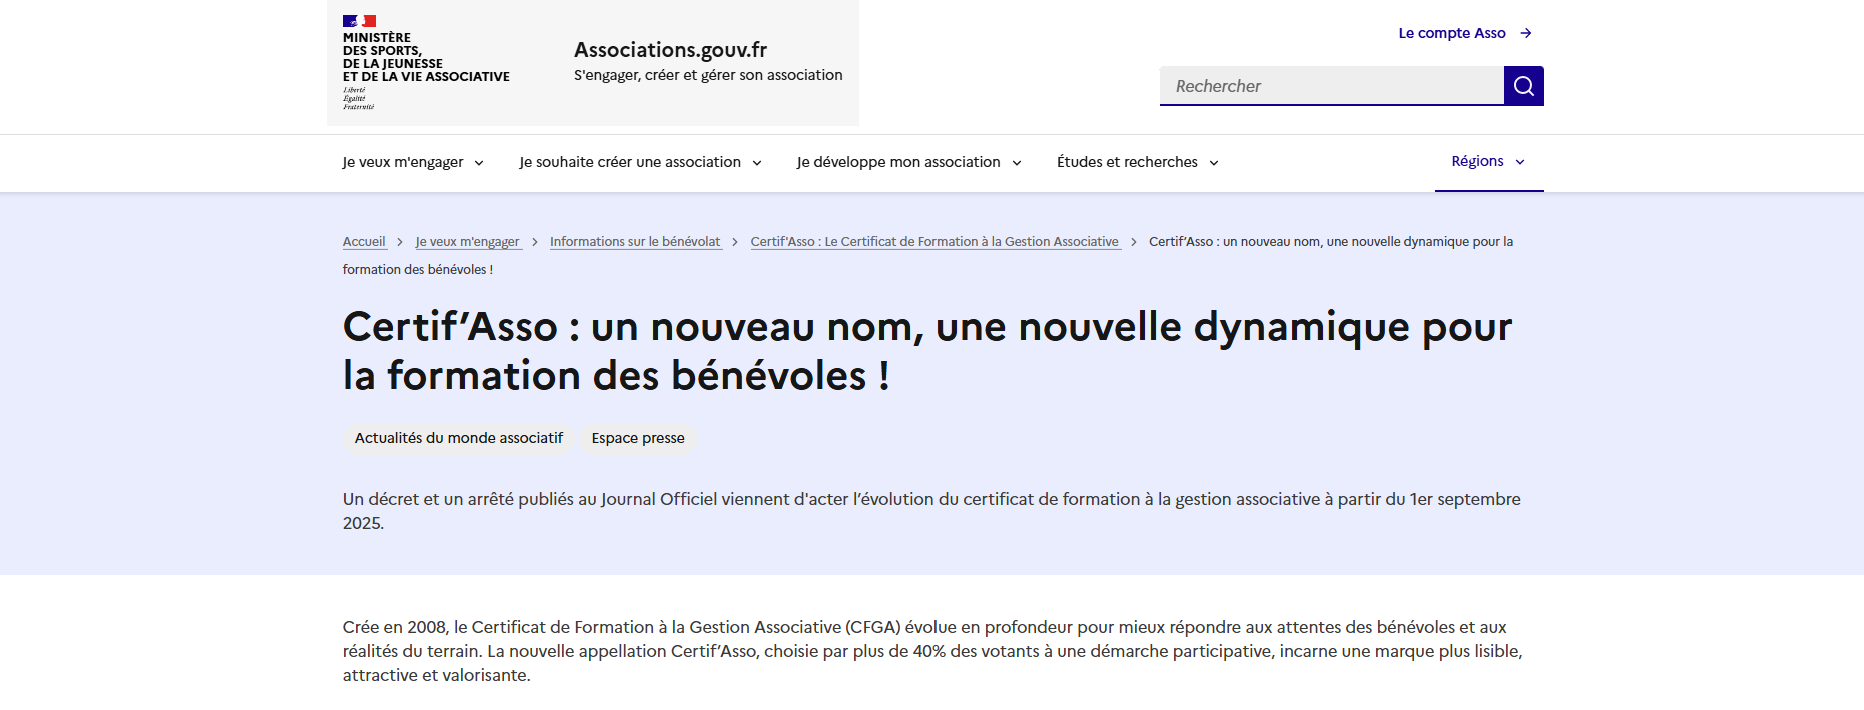The height and width of the screenshot is (710, 1864).
Task: Go to Accueil breadcrumb link
Action: [364, 242]
